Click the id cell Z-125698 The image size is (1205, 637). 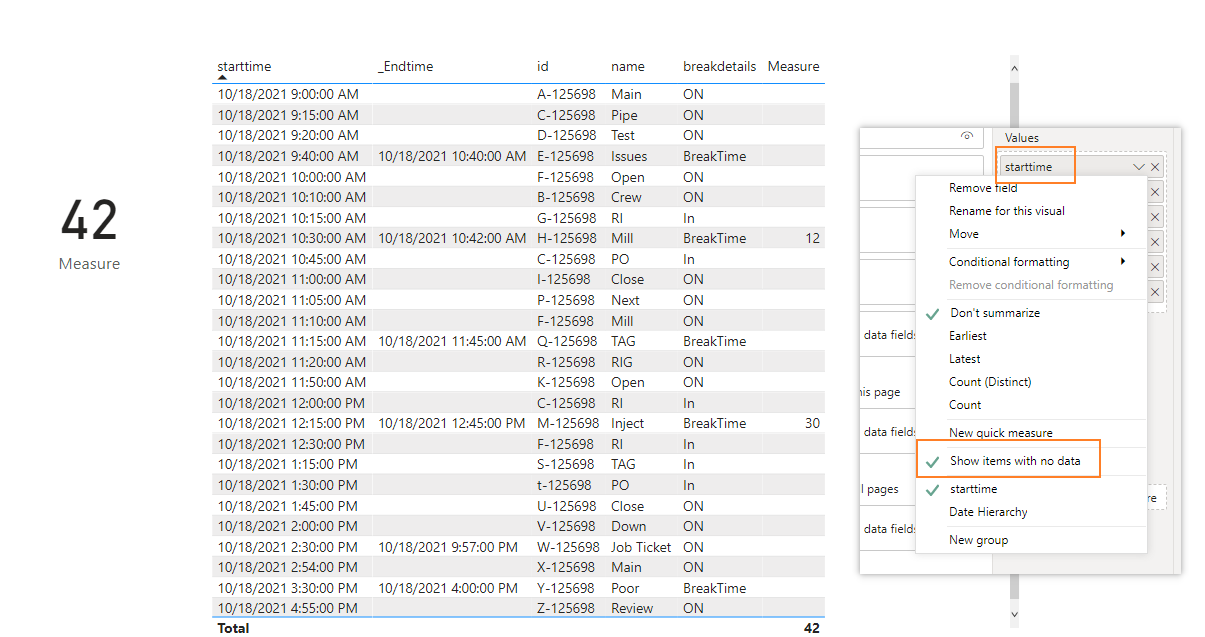565,608
